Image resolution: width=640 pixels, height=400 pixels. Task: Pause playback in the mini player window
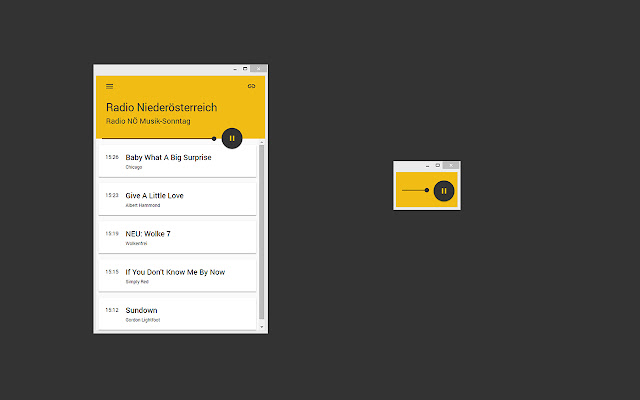444,191
